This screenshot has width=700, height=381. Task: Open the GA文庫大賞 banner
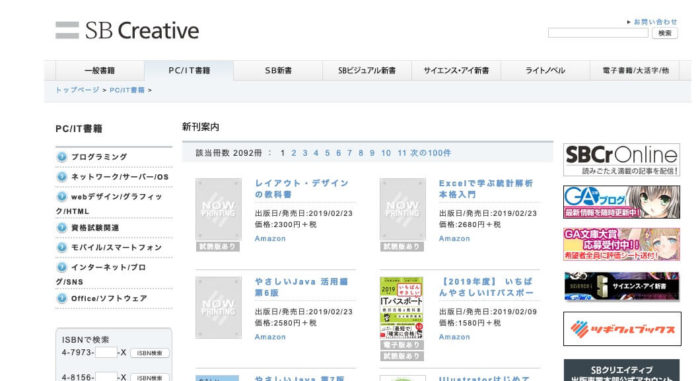point(621,244)
